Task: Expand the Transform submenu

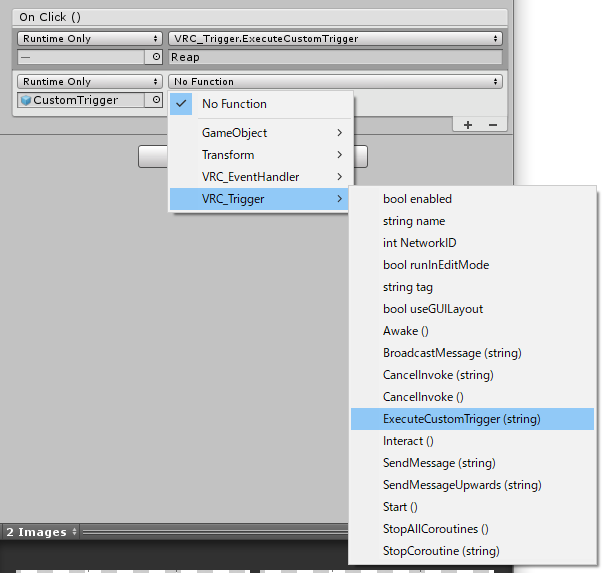Action: (260, 155)
